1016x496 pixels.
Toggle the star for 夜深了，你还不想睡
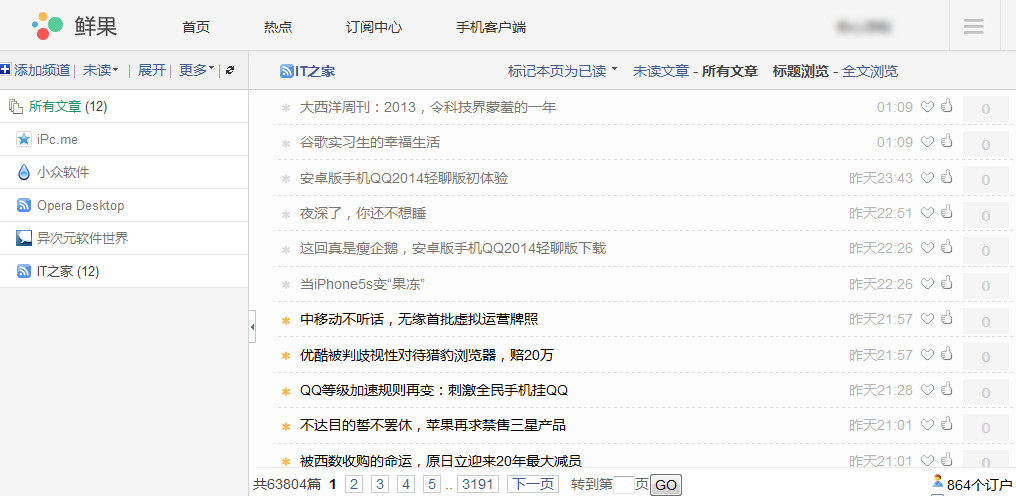click(x=286, y=214)
